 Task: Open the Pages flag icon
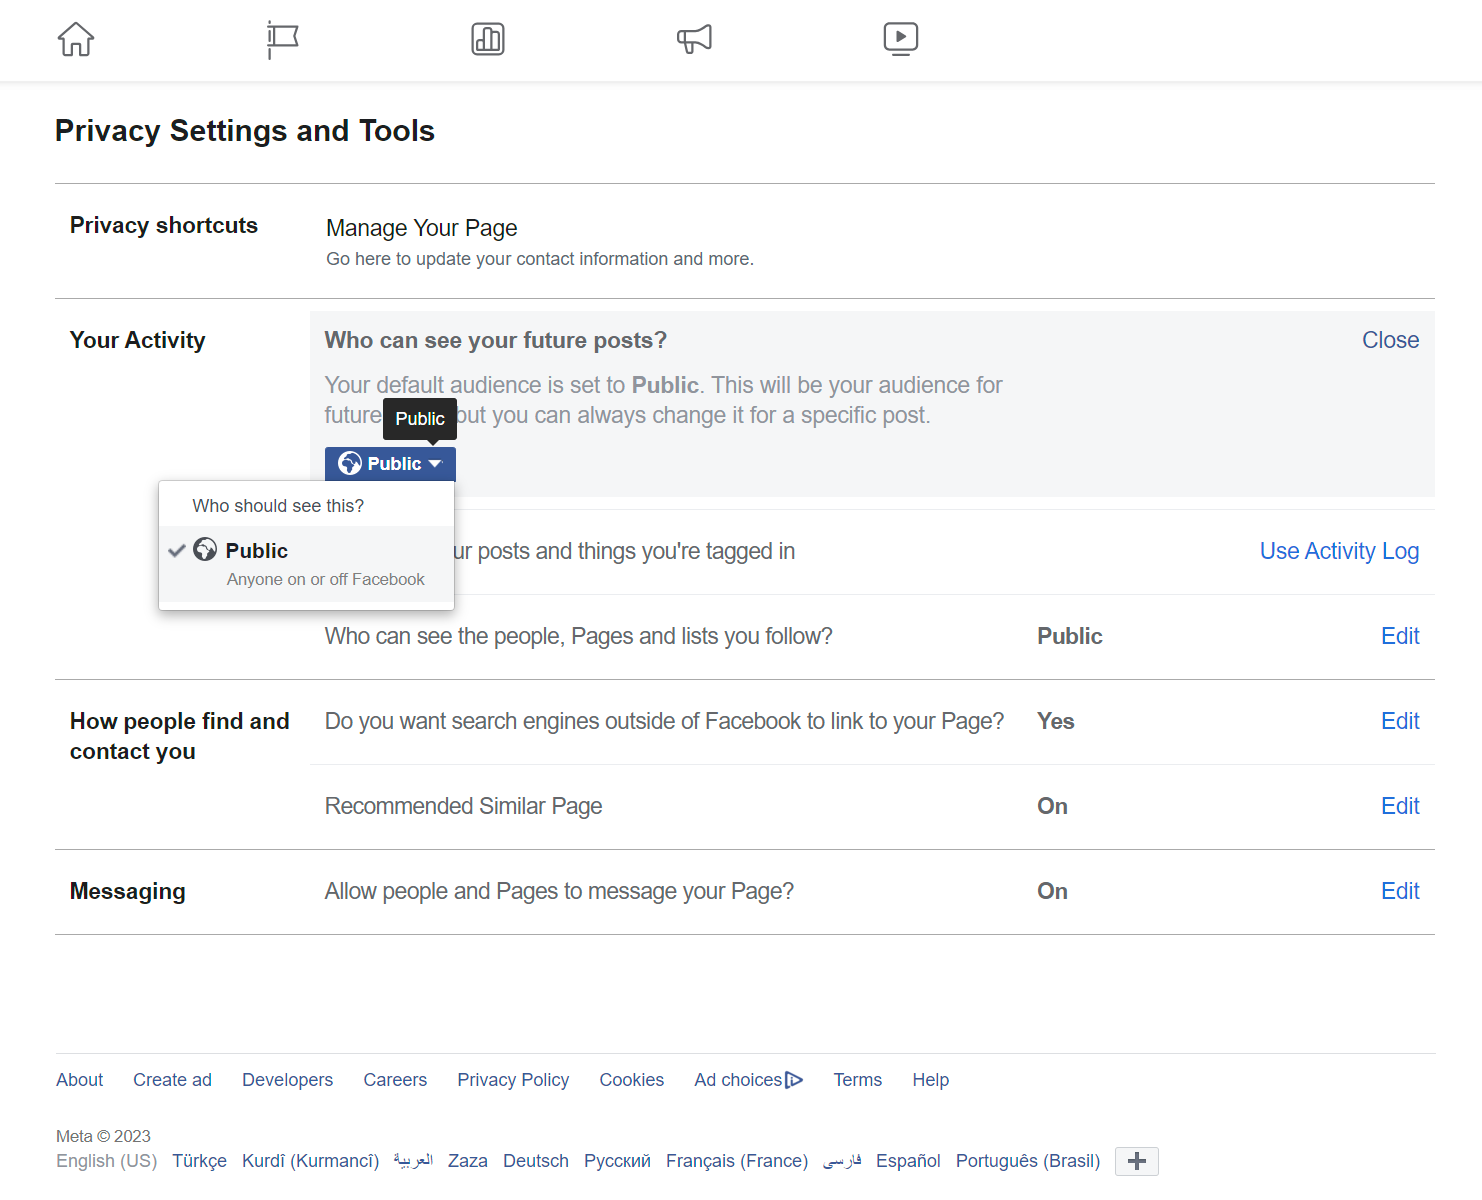tap(283, 40)
